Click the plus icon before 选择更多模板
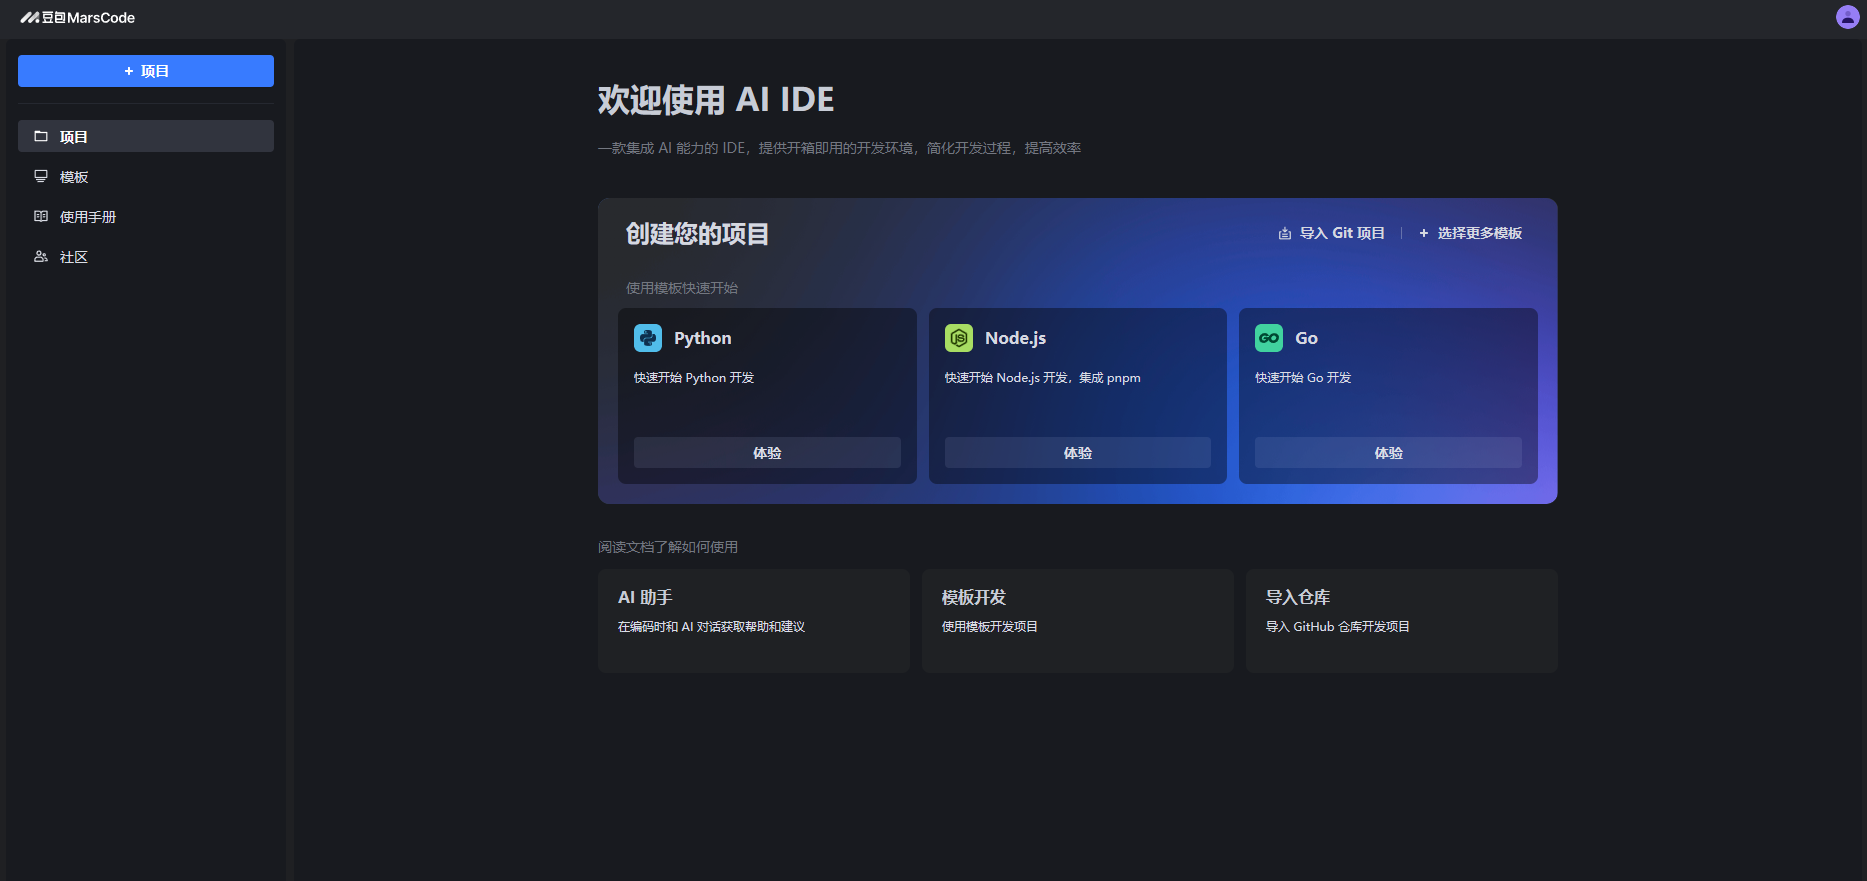The height and width of the screenshot is (881, 1867). [x=1424, y=233]
